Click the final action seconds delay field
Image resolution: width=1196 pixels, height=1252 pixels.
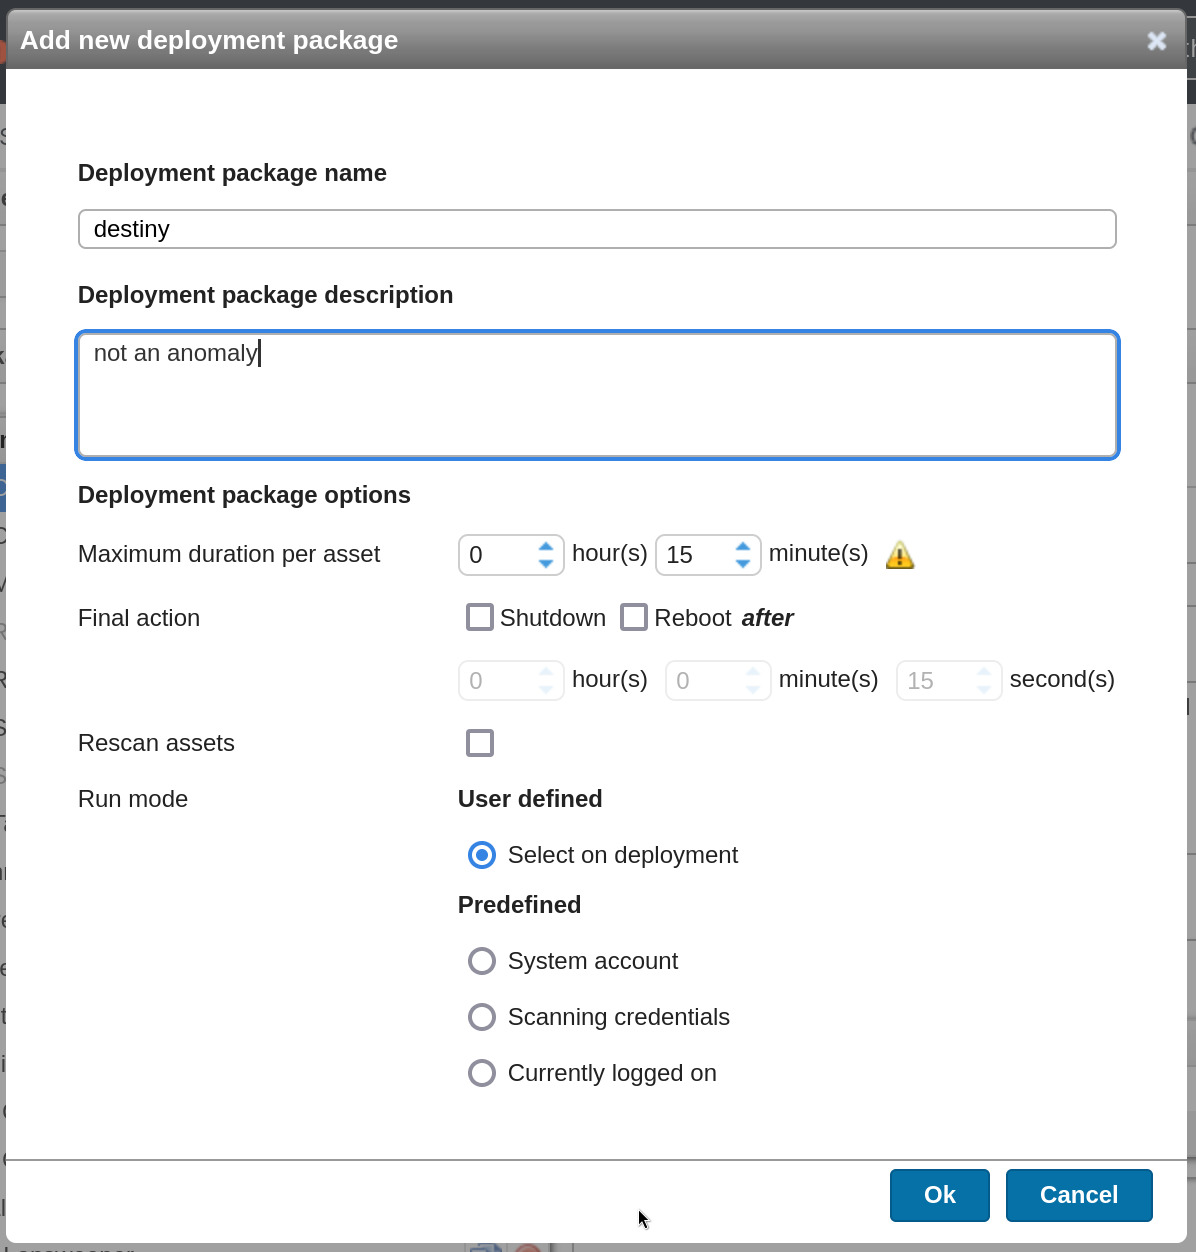click(x=936, y=681)
